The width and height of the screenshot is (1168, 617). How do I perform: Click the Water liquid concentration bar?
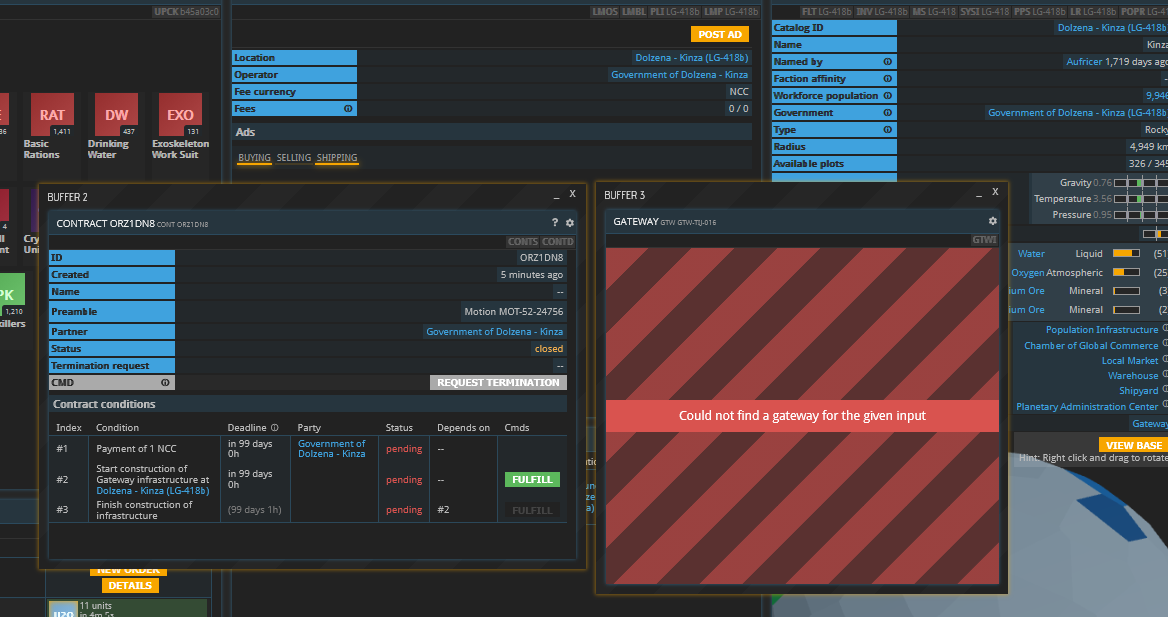pos(1126,254)
